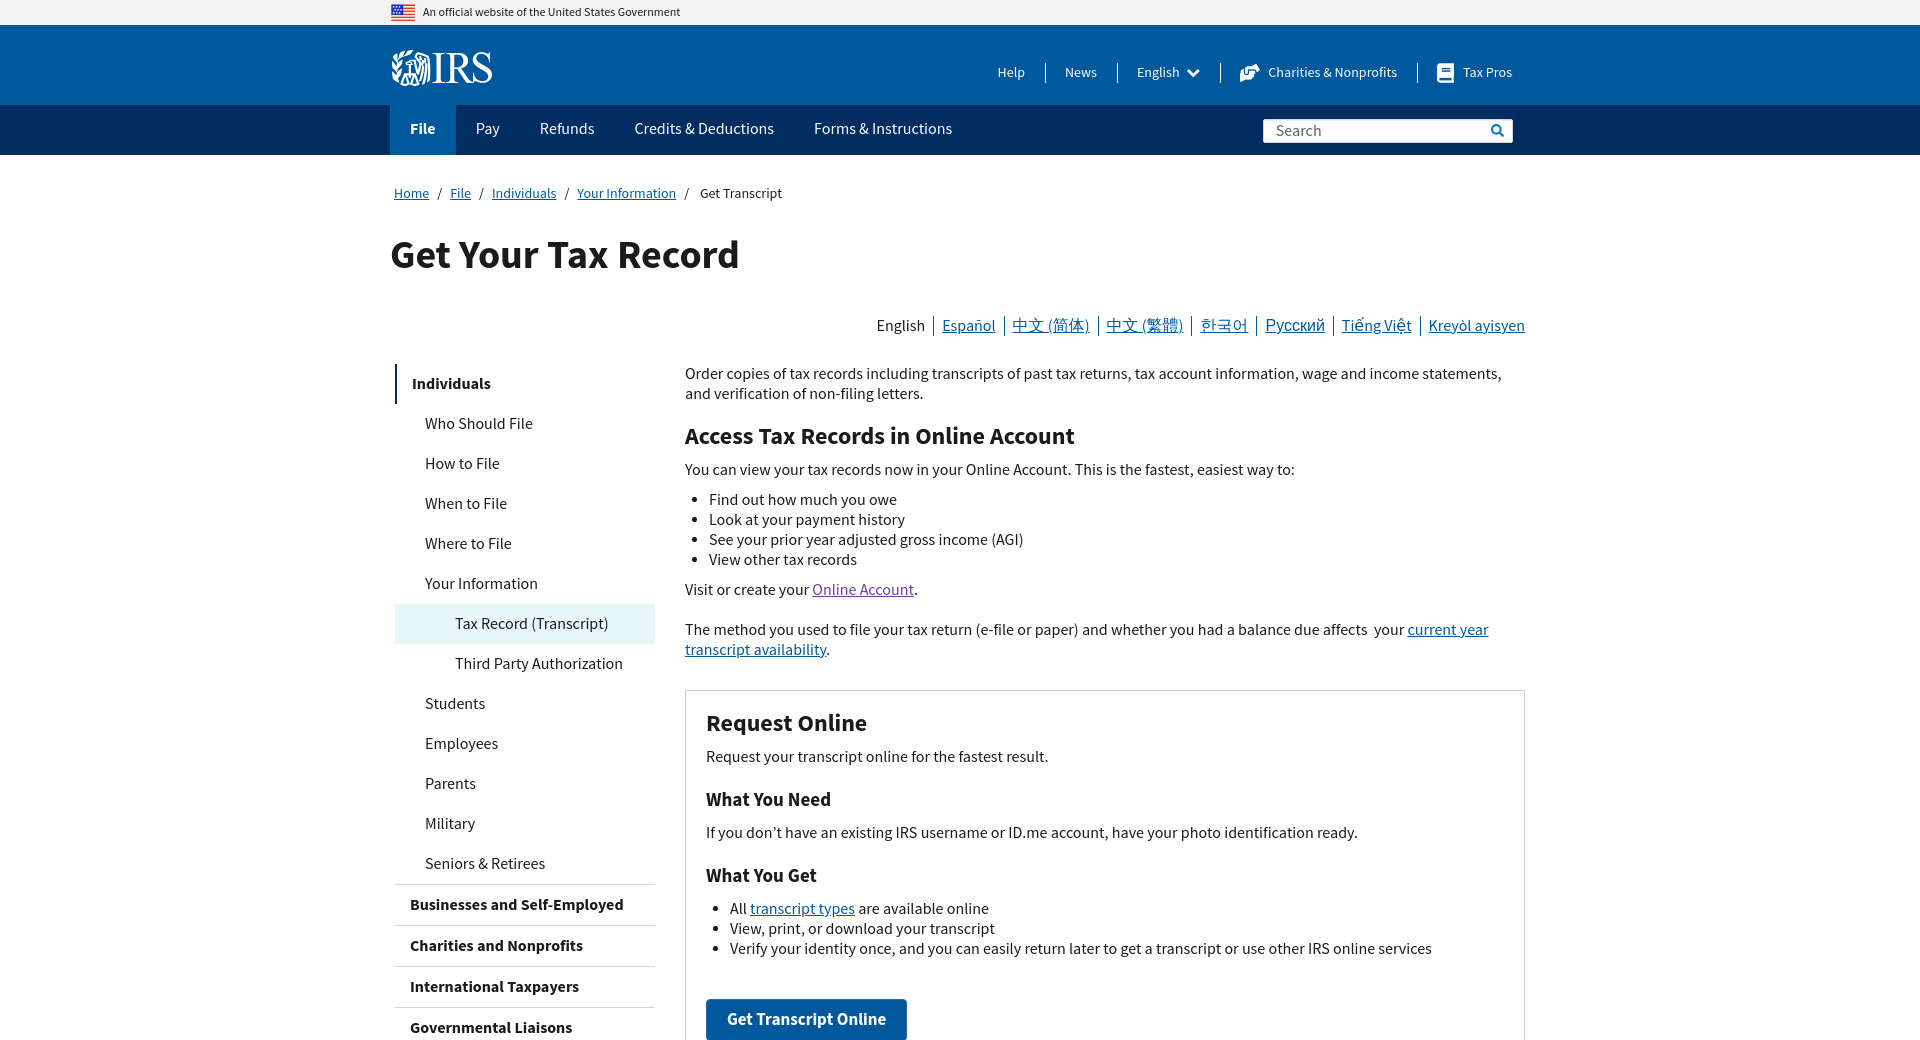The width and height of the screenshot is (1920, 1040).
Task: Click the Tax Pros book icon
Action: [1445, 73]
